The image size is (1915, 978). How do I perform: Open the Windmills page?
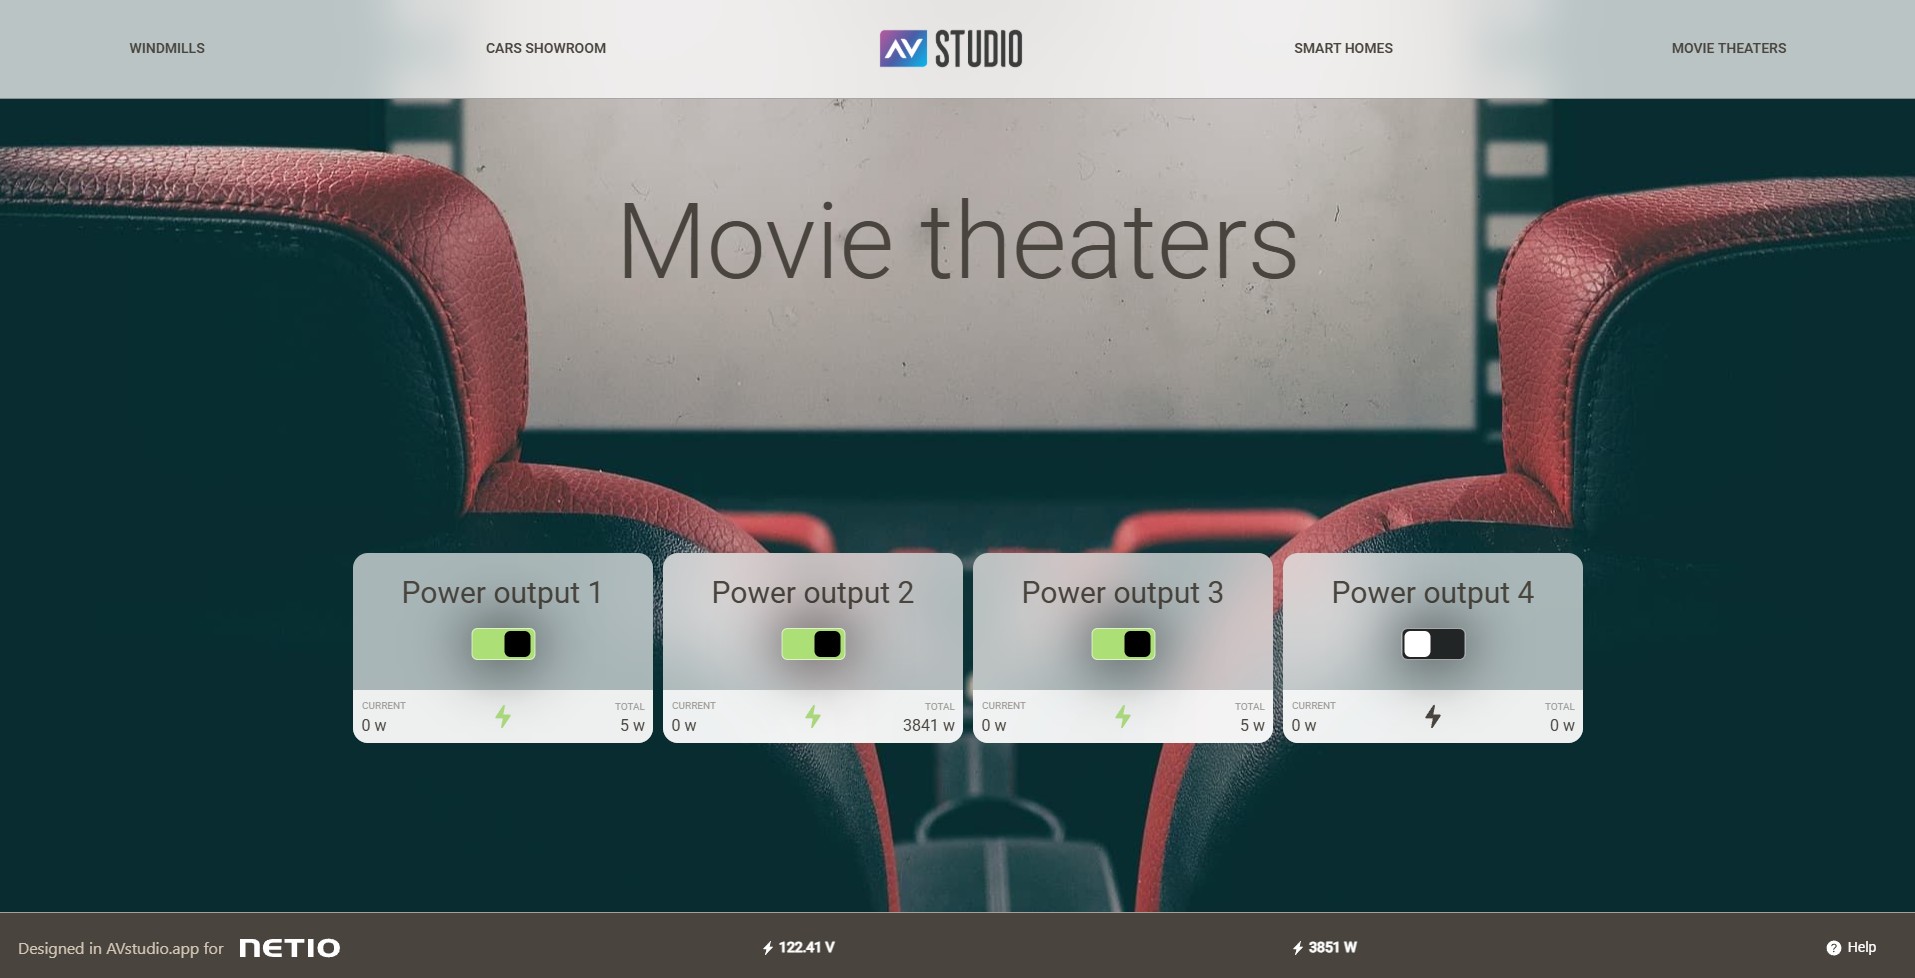pos(167,48)
